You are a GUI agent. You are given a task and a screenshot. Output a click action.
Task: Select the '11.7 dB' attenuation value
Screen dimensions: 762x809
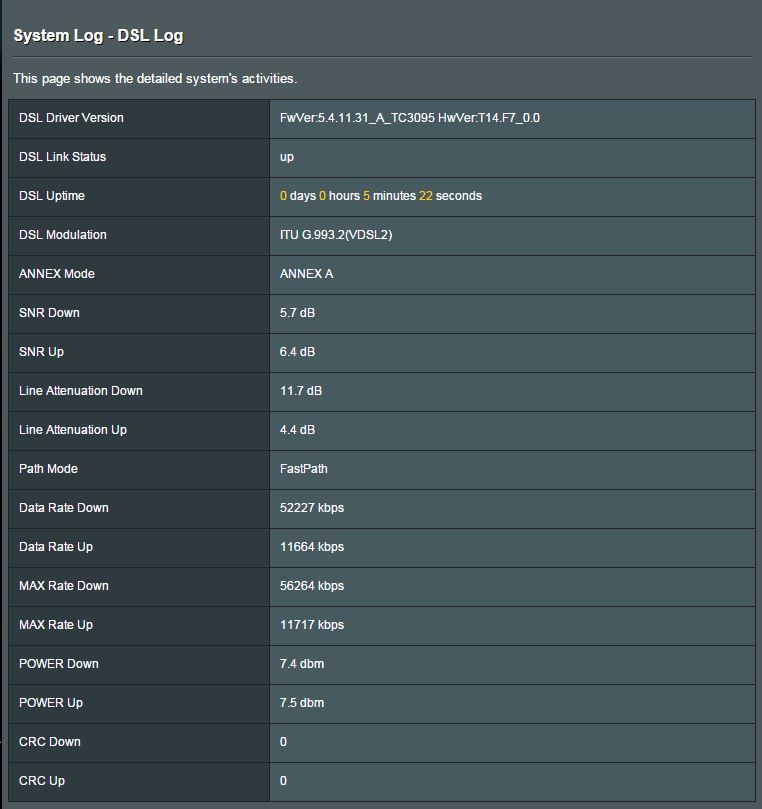coord(301,391)
